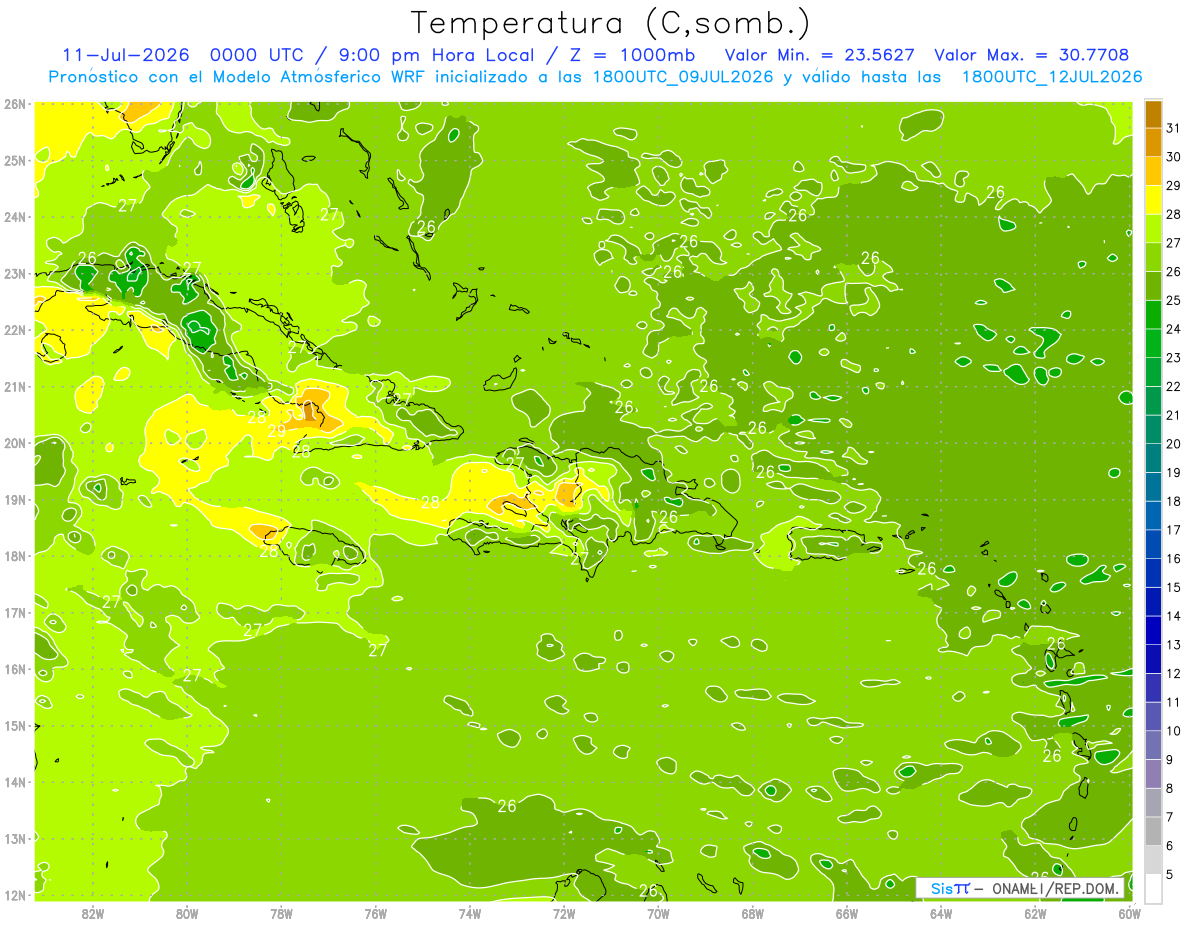Select the '1800UTC_09JUL2026' initialization time
The image size is (1200, 927).
click(683, 77)
